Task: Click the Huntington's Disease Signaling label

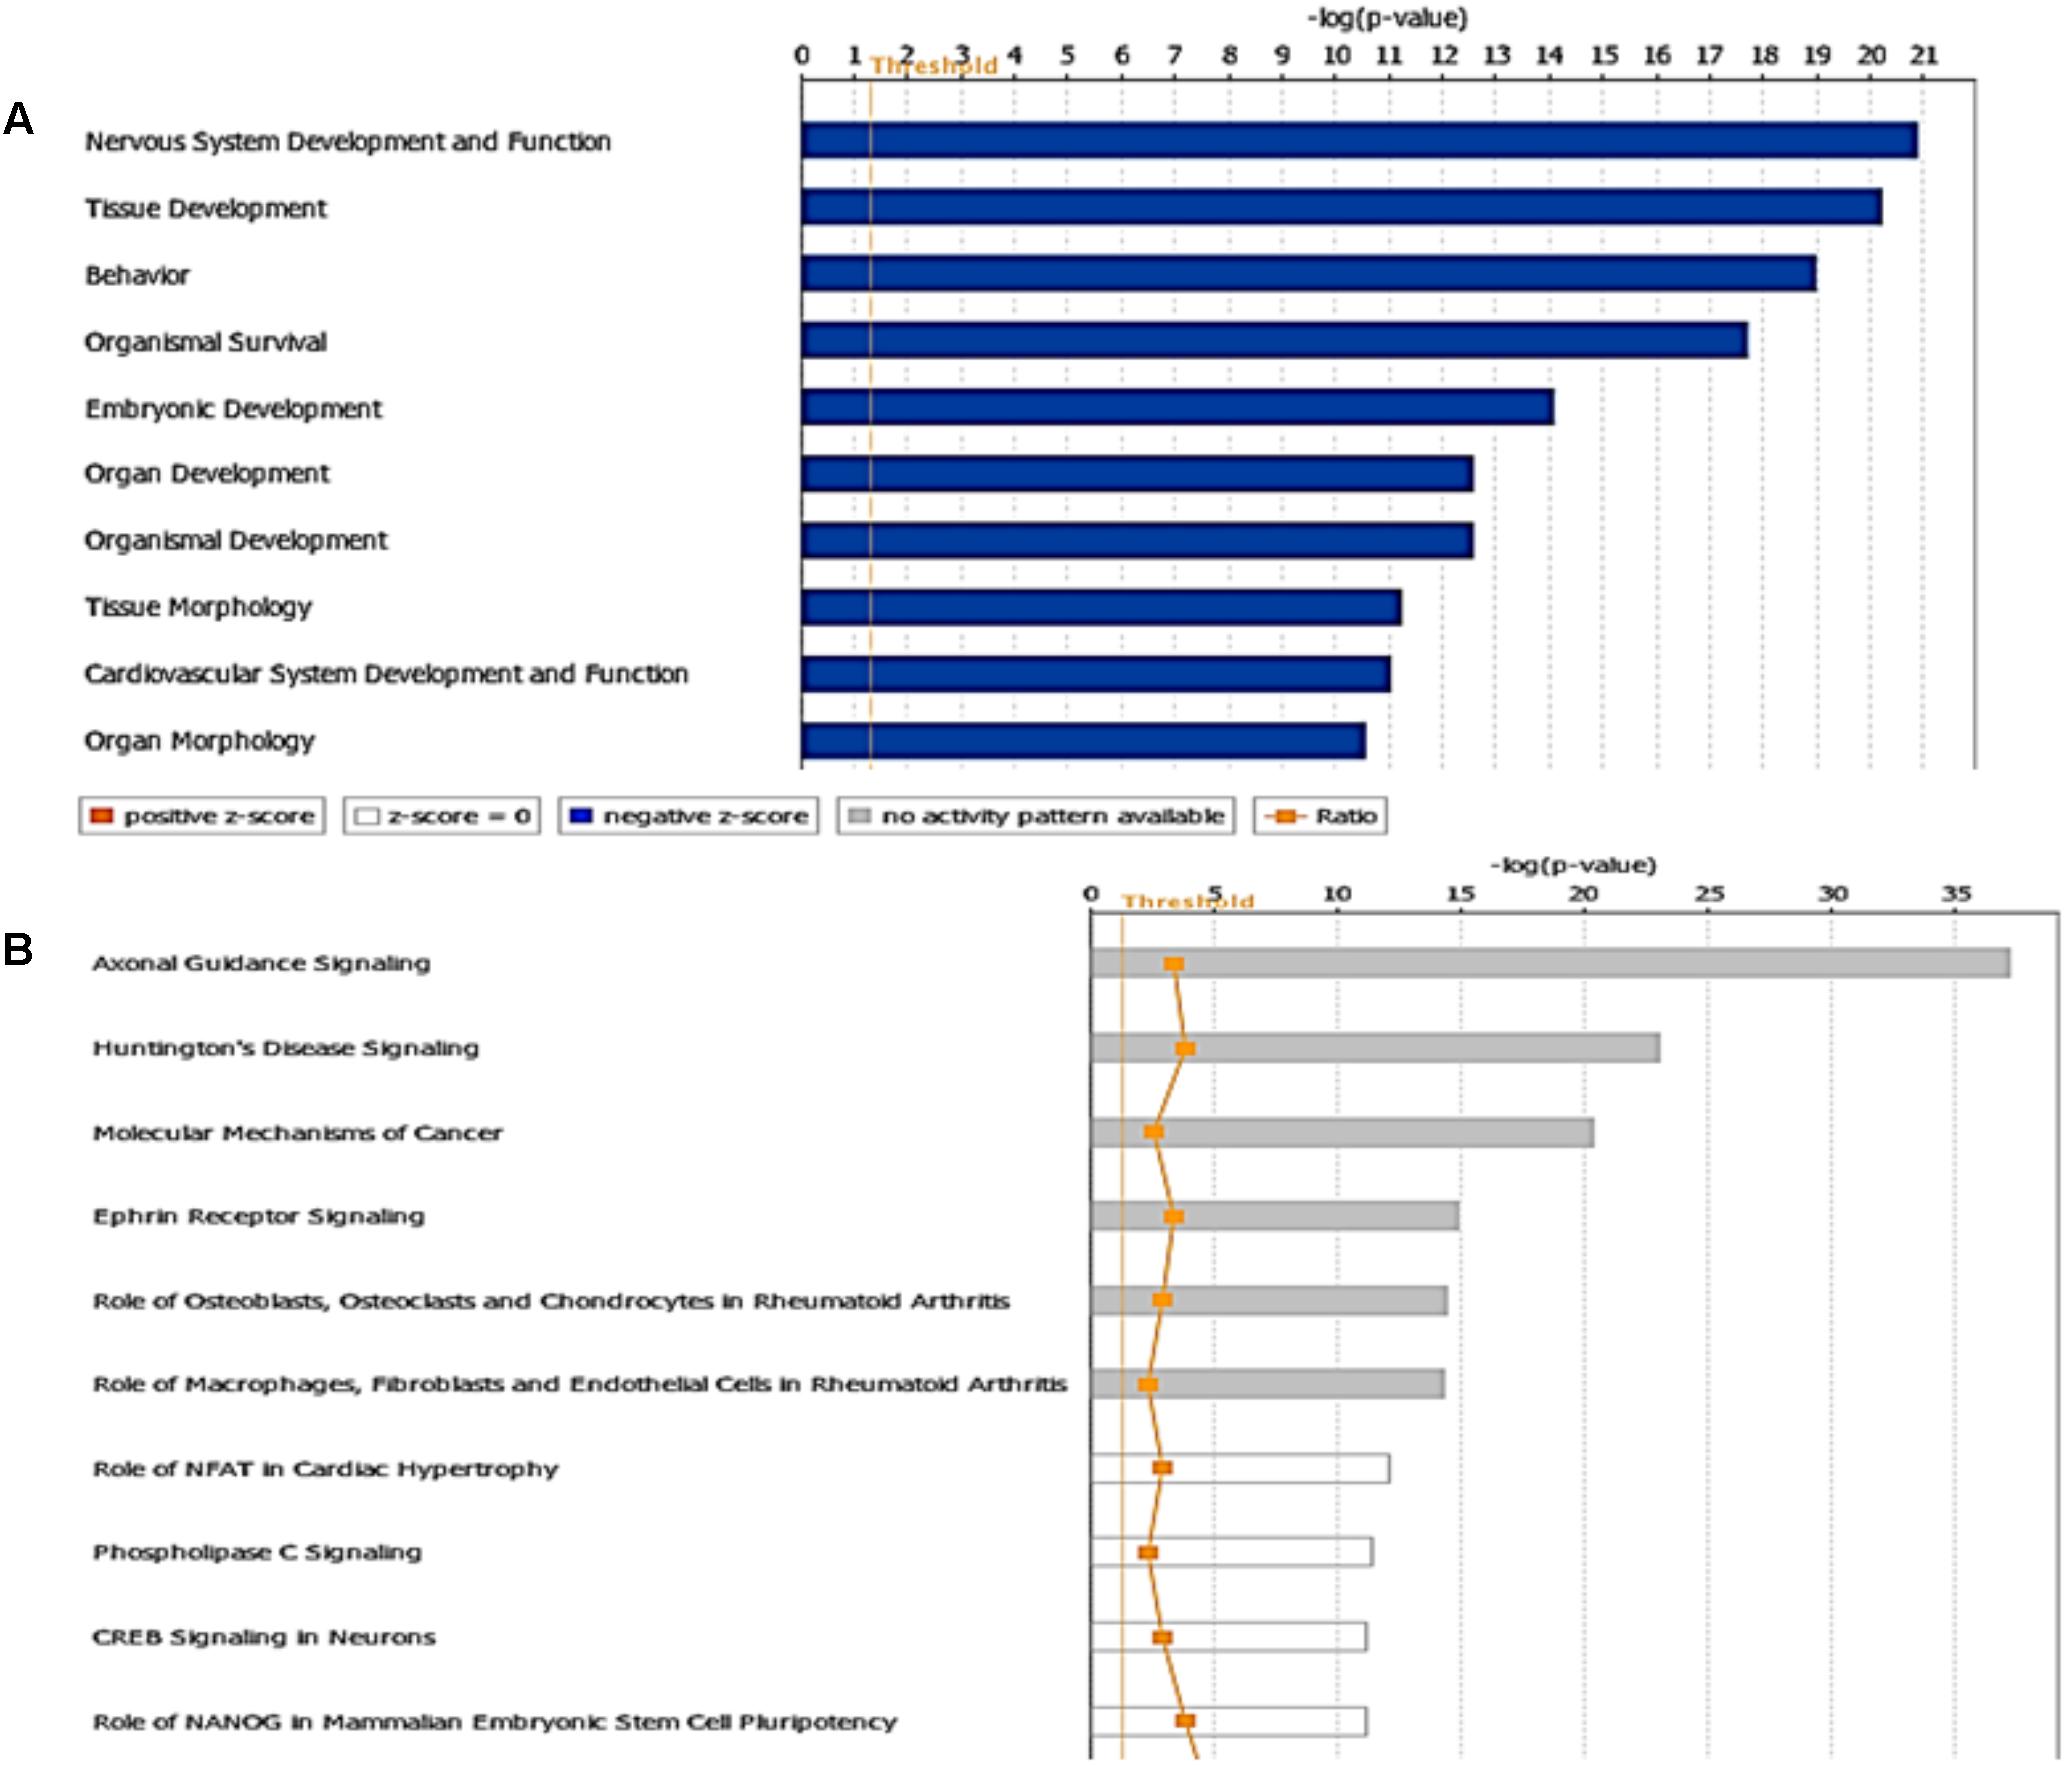Action: 286,1049
